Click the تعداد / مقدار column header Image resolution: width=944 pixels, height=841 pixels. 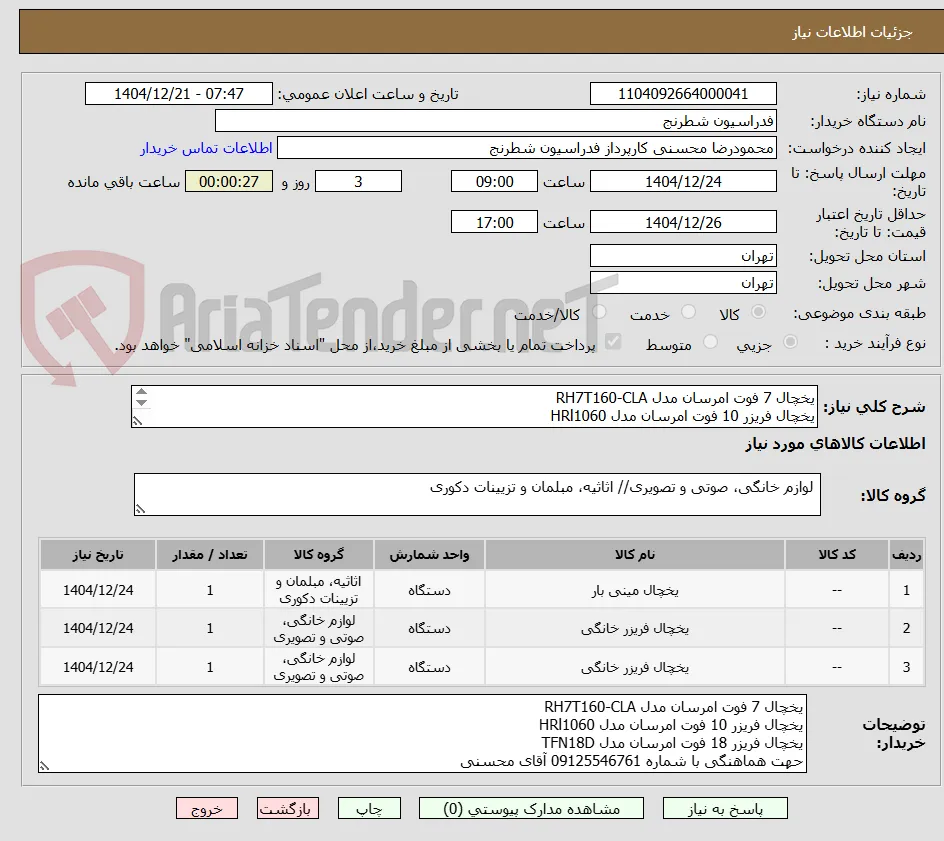click(210, 554)
